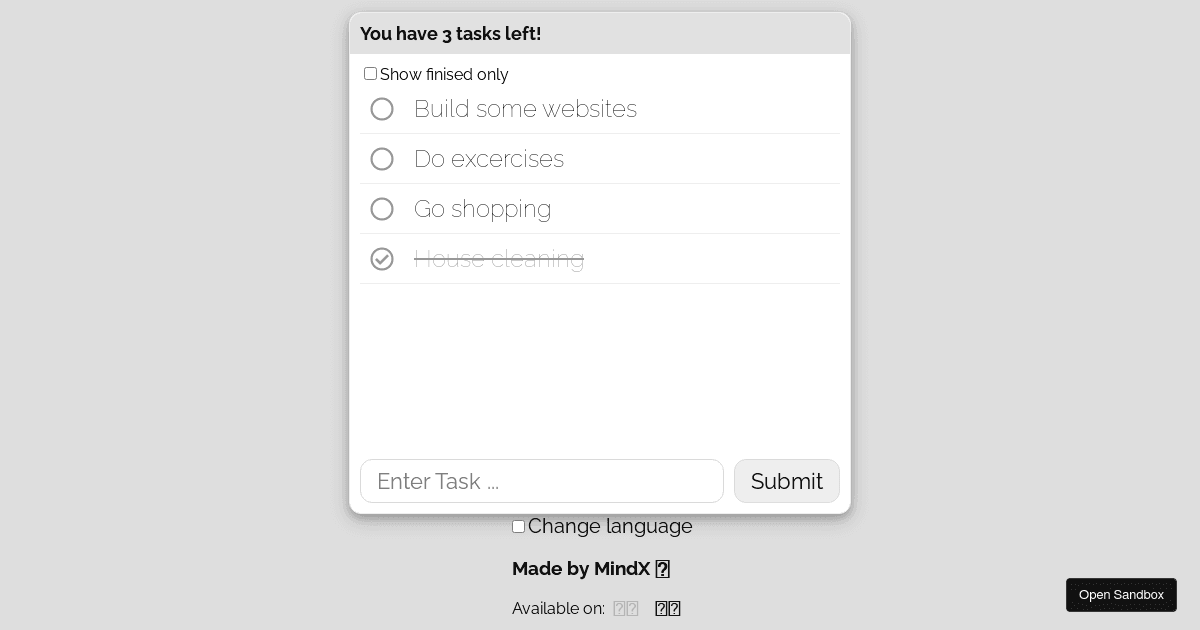This screenshot has height=630, width=1200.
Task: Click the "Go shopping" task label
Action: click(483, 209)
